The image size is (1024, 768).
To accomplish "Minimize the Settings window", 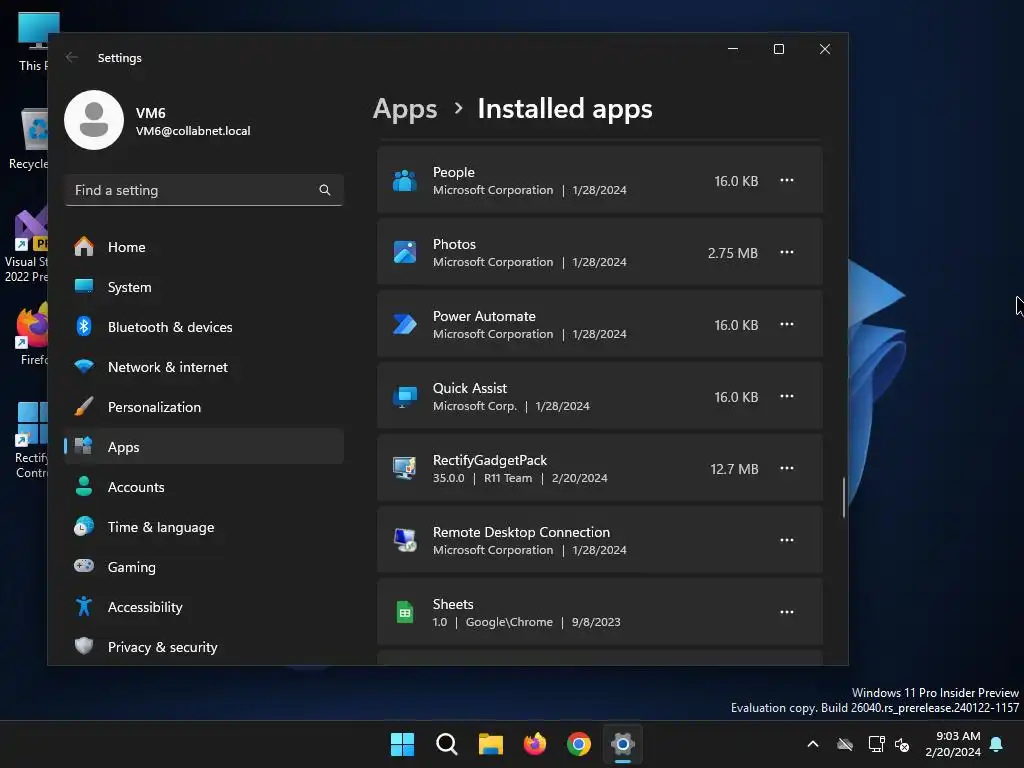I will point(733,49).
